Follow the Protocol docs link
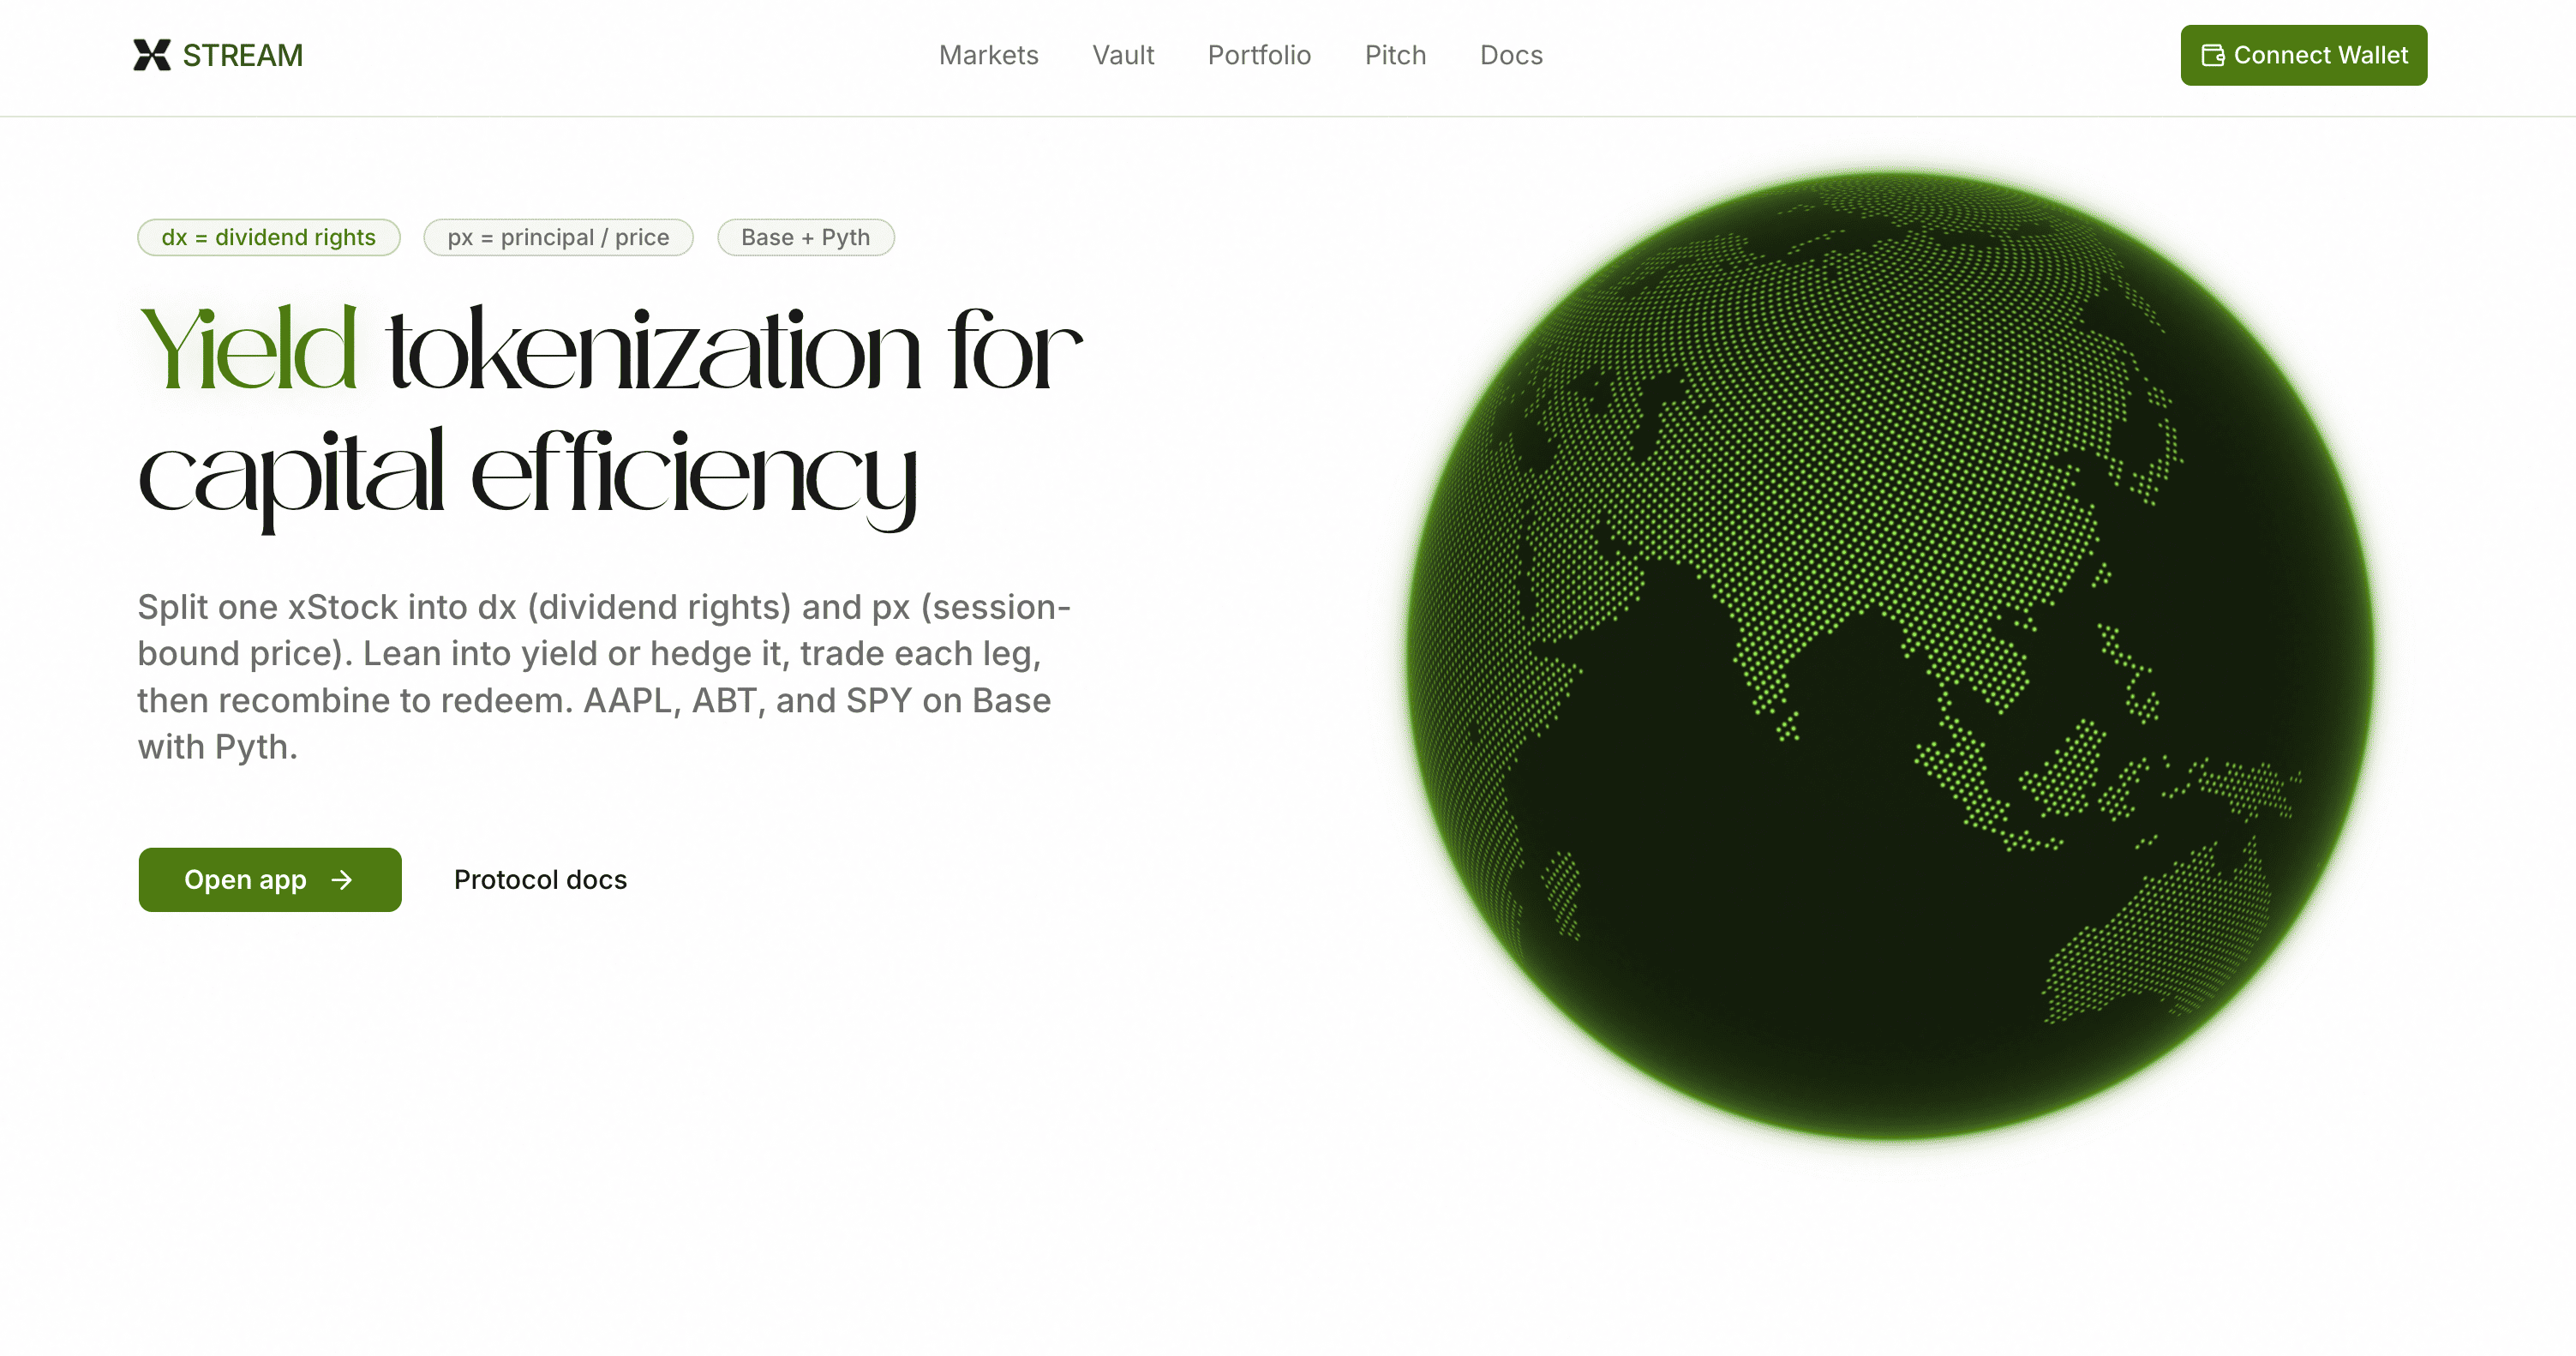 (x=540, y=880)
